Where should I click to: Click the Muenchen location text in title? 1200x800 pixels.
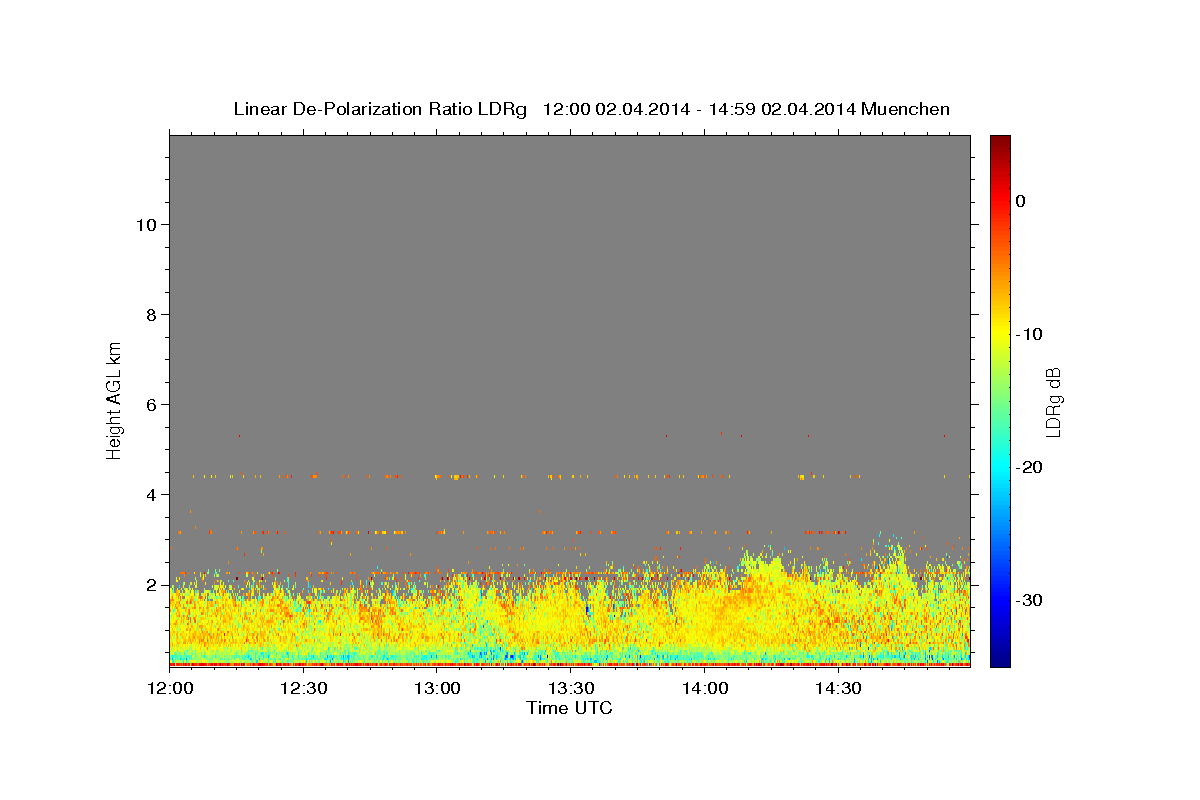click(x=906, y=109)
